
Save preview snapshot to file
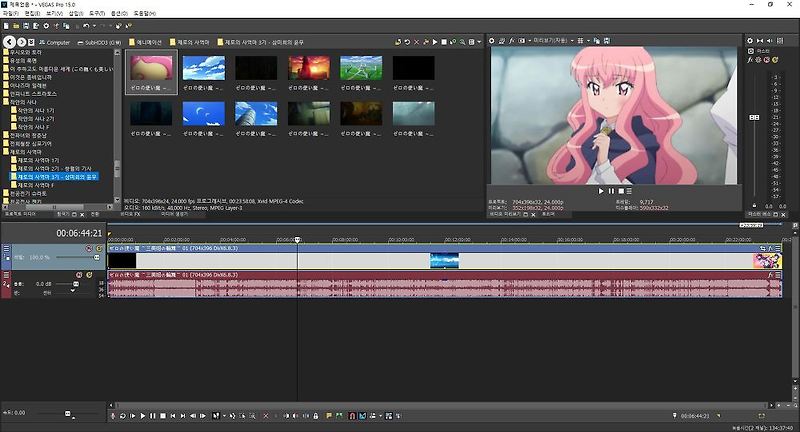[x=606, y=40]
